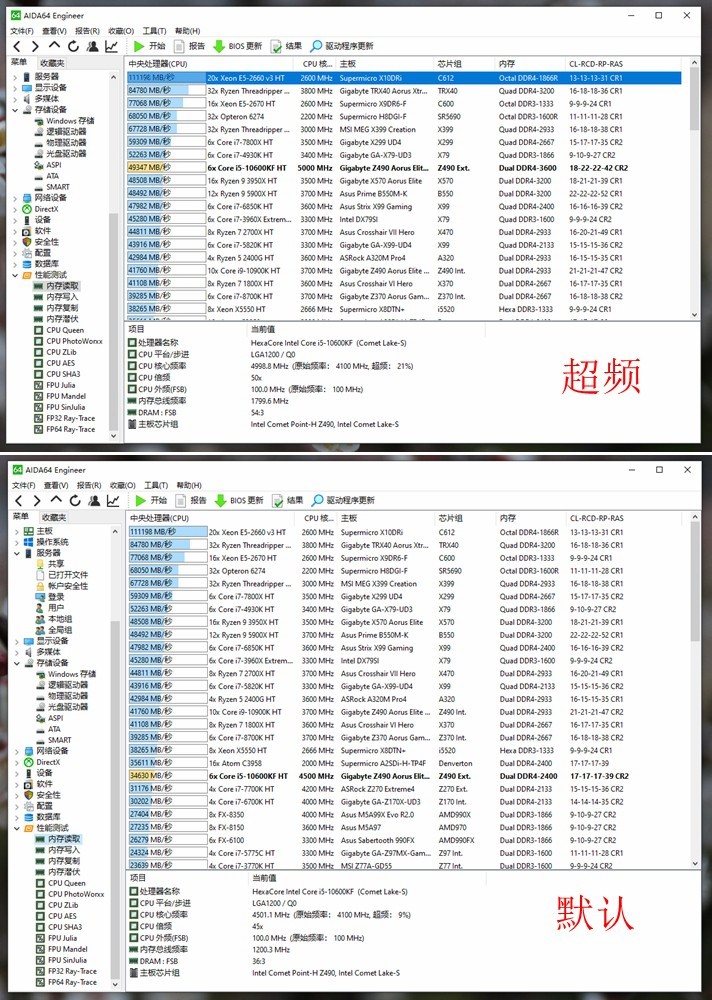Viewport: 712px width, 1000px height.
Task: Click the 默认 window result list scroll-down arrow
Action: (x=695, y=863)
